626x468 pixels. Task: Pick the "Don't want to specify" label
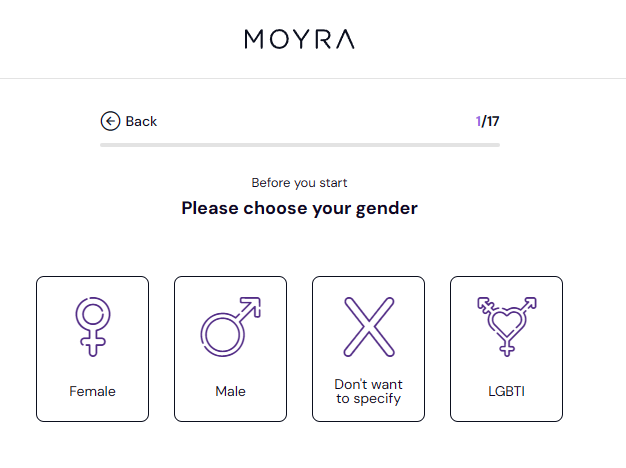[x=368, y=391]
